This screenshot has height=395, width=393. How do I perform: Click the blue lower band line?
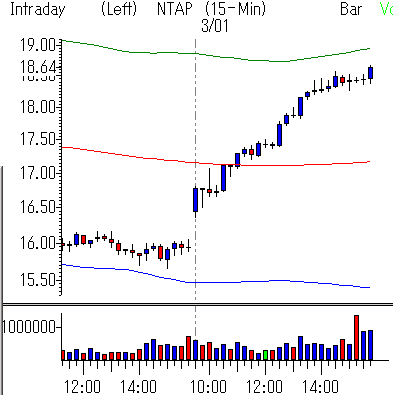216,282
